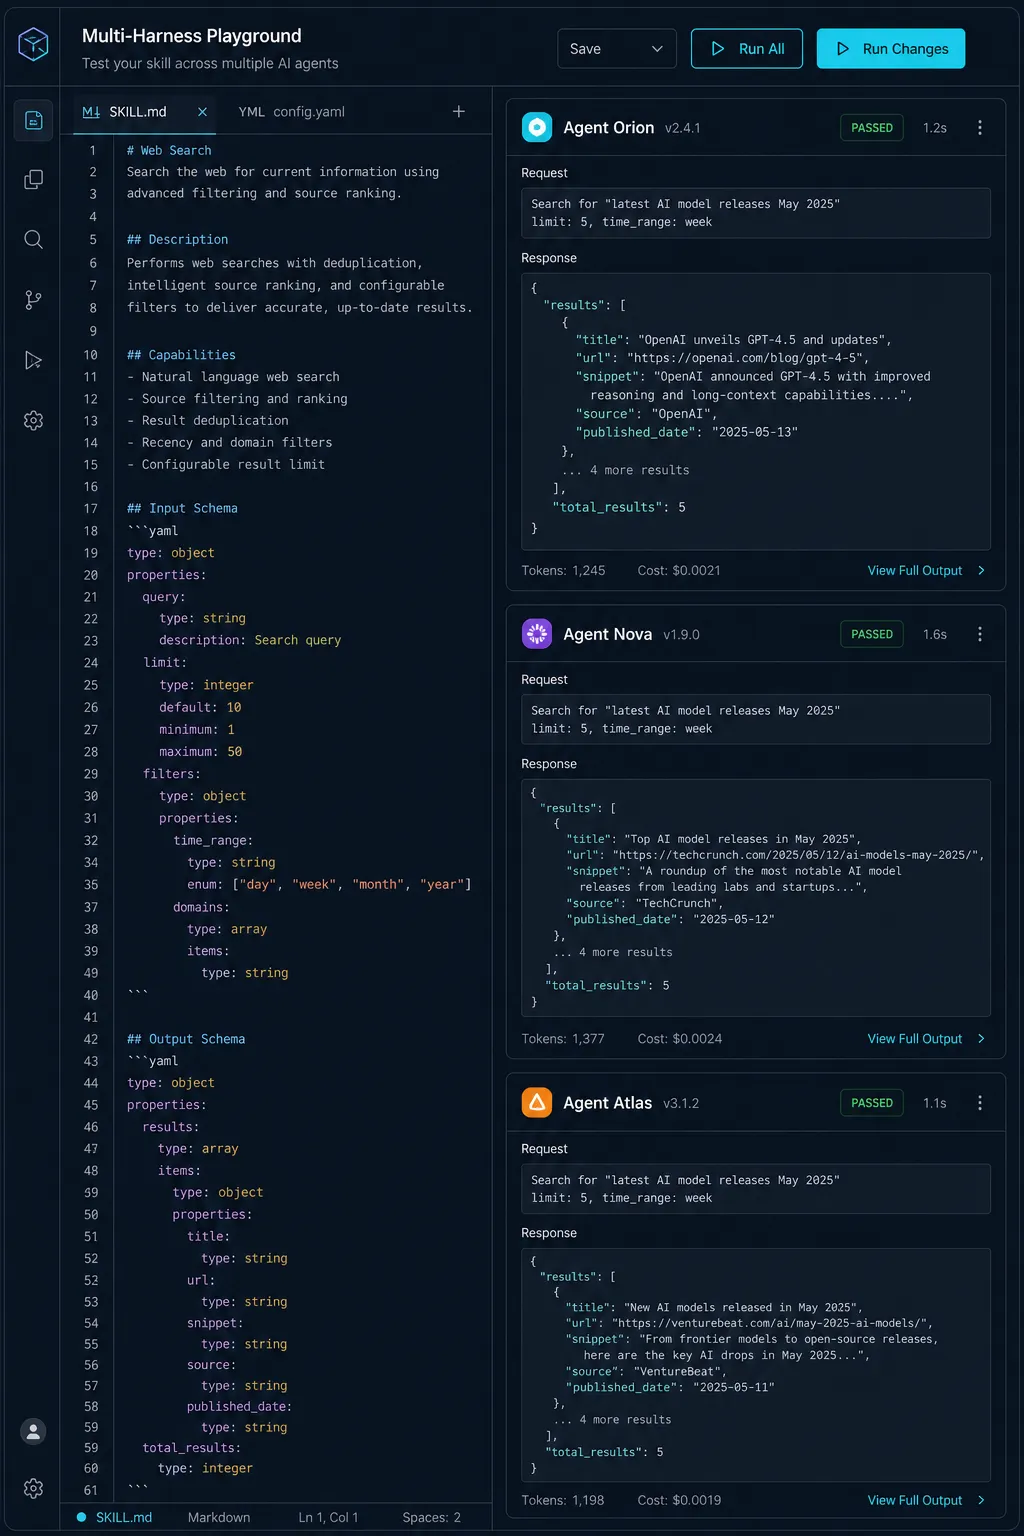The width and height of the screenshot is (1024, 1536).
Task: Open the copy/duplicate files sidebar icon
Action: point(33,179)
